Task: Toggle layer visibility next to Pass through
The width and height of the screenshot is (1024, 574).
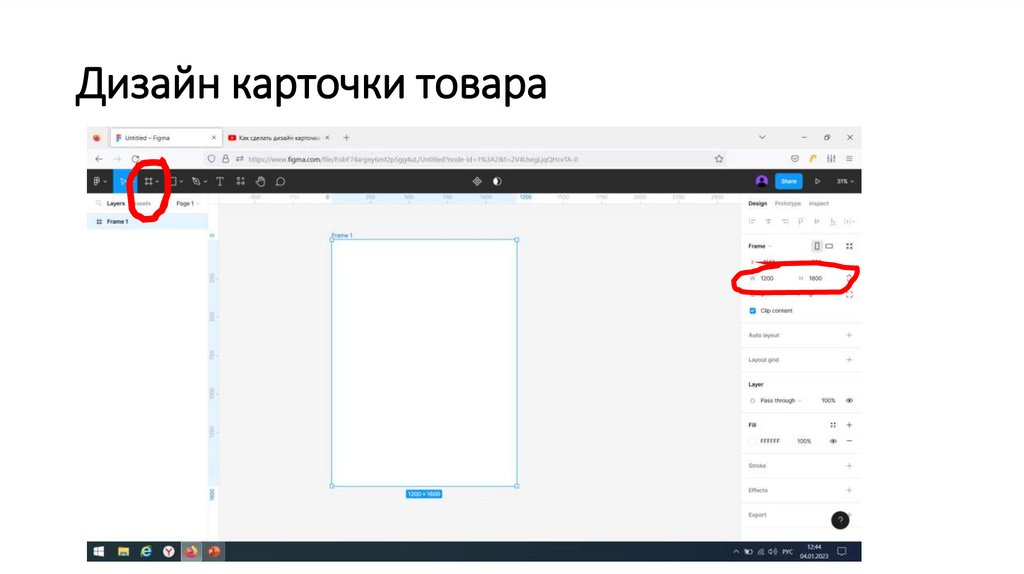Action: pyautogui.click(x=849, y=400)
